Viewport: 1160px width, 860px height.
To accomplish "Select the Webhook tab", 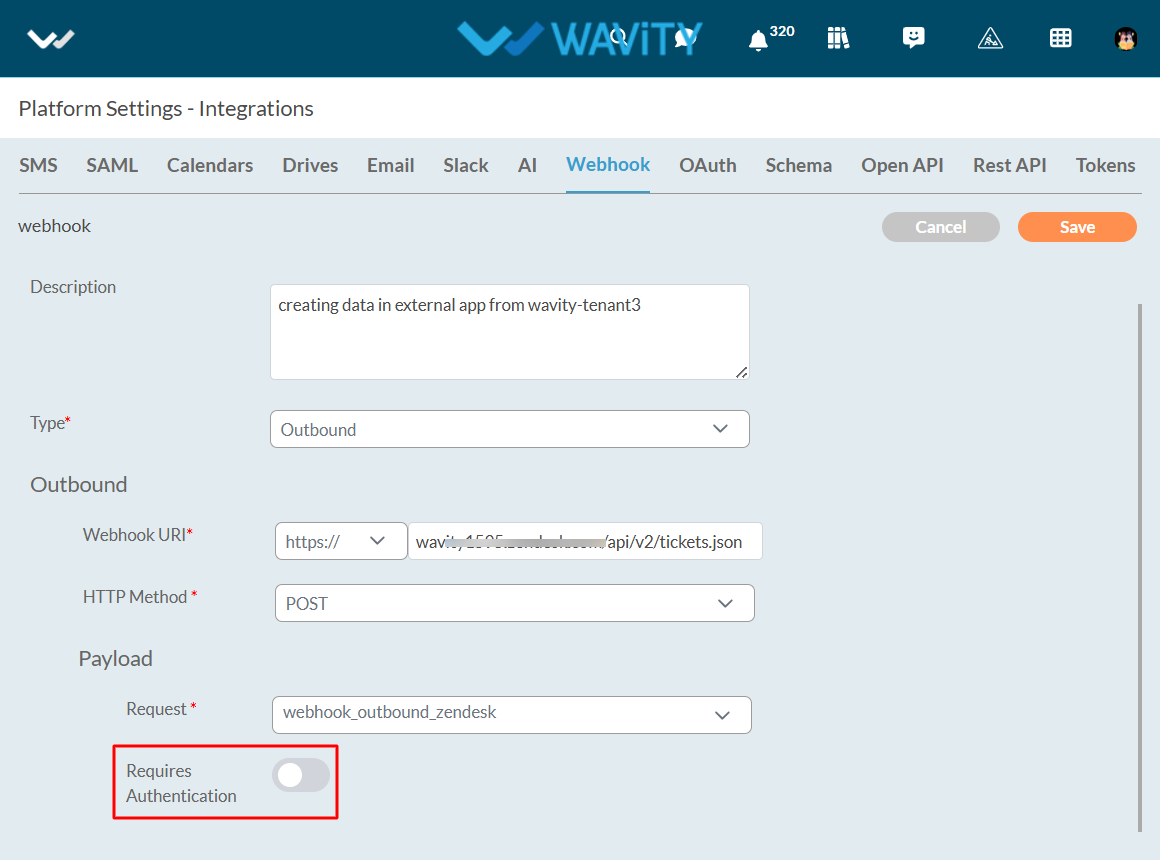I will (608, 164).
